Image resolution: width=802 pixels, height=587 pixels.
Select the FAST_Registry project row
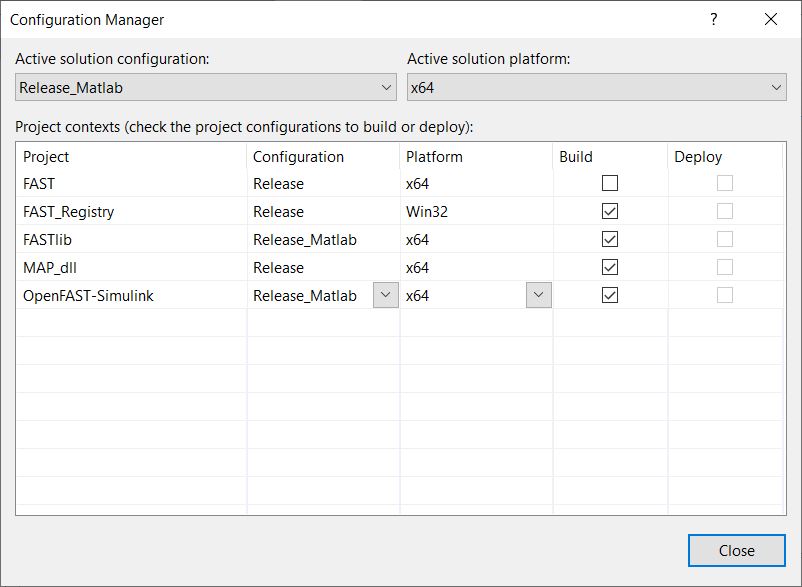(x=68, y=211)
